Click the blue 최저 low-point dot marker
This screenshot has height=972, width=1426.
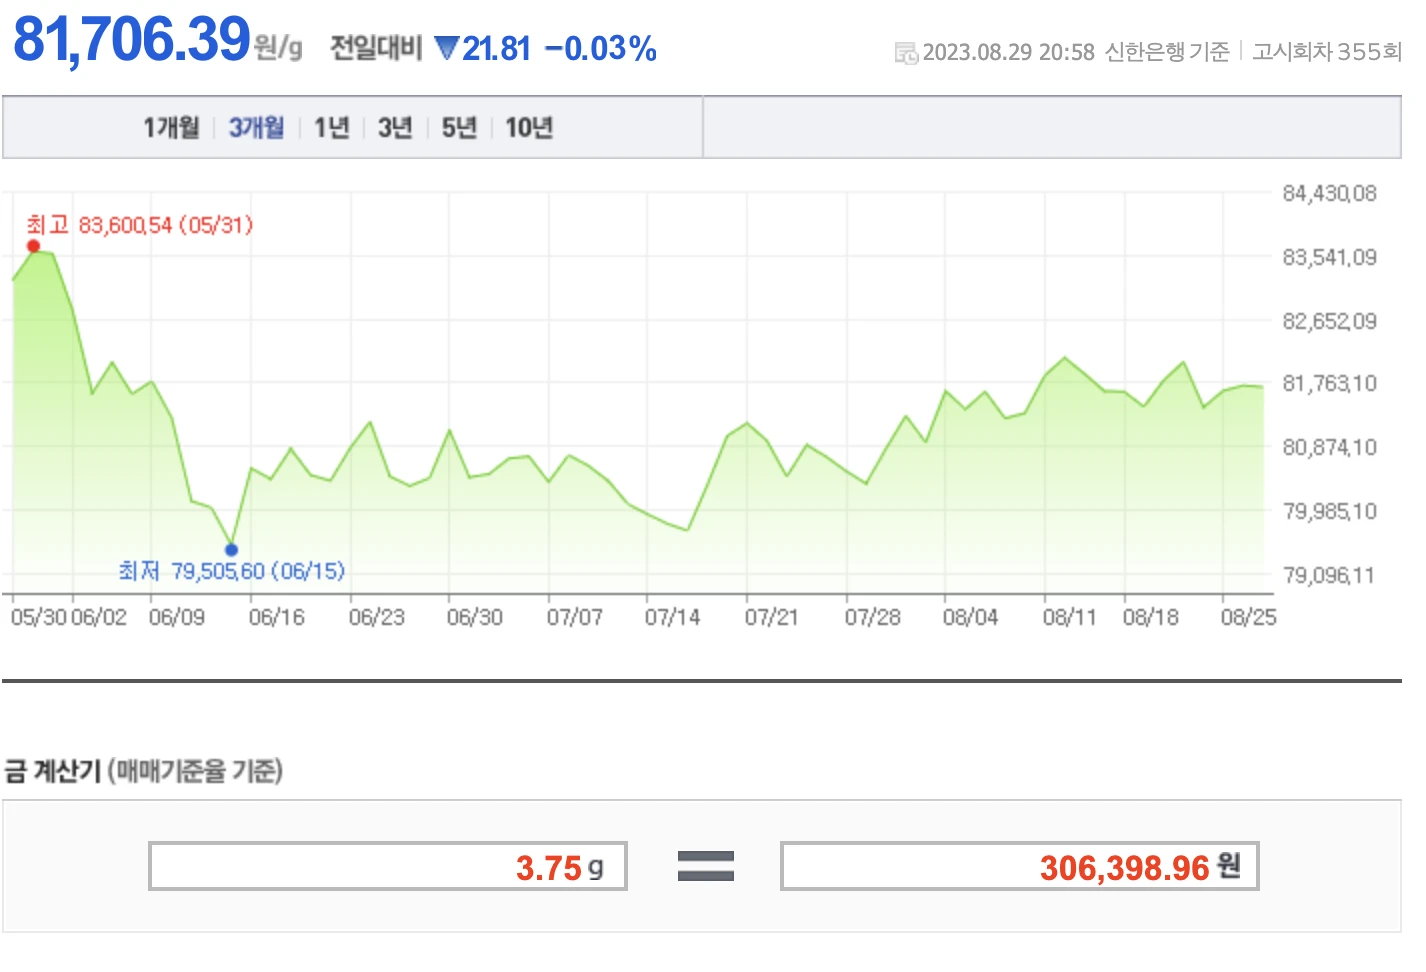(x=231, y=548)
